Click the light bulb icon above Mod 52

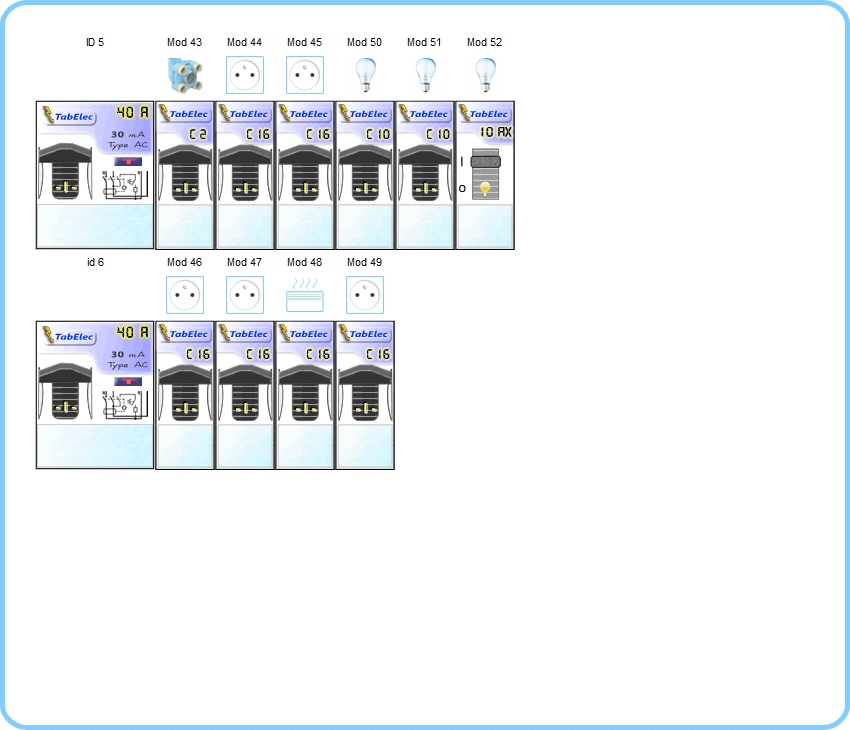(486, 75)
